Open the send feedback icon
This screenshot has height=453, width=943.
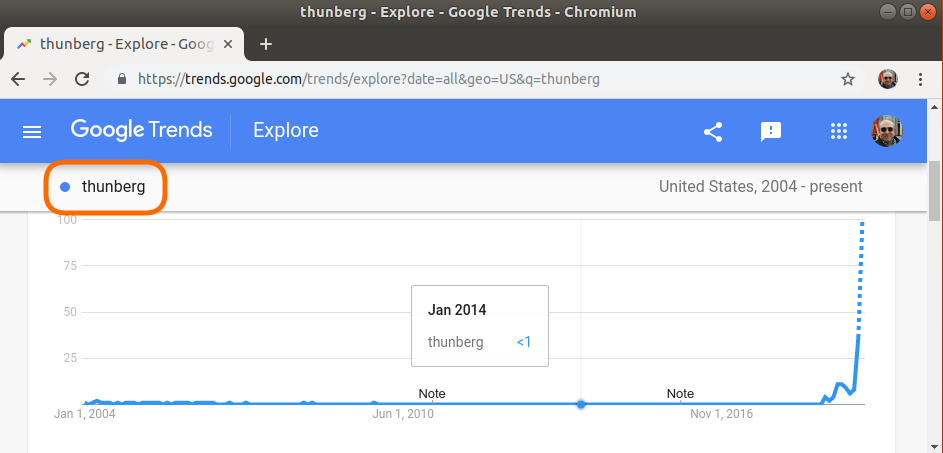point(770,132)
